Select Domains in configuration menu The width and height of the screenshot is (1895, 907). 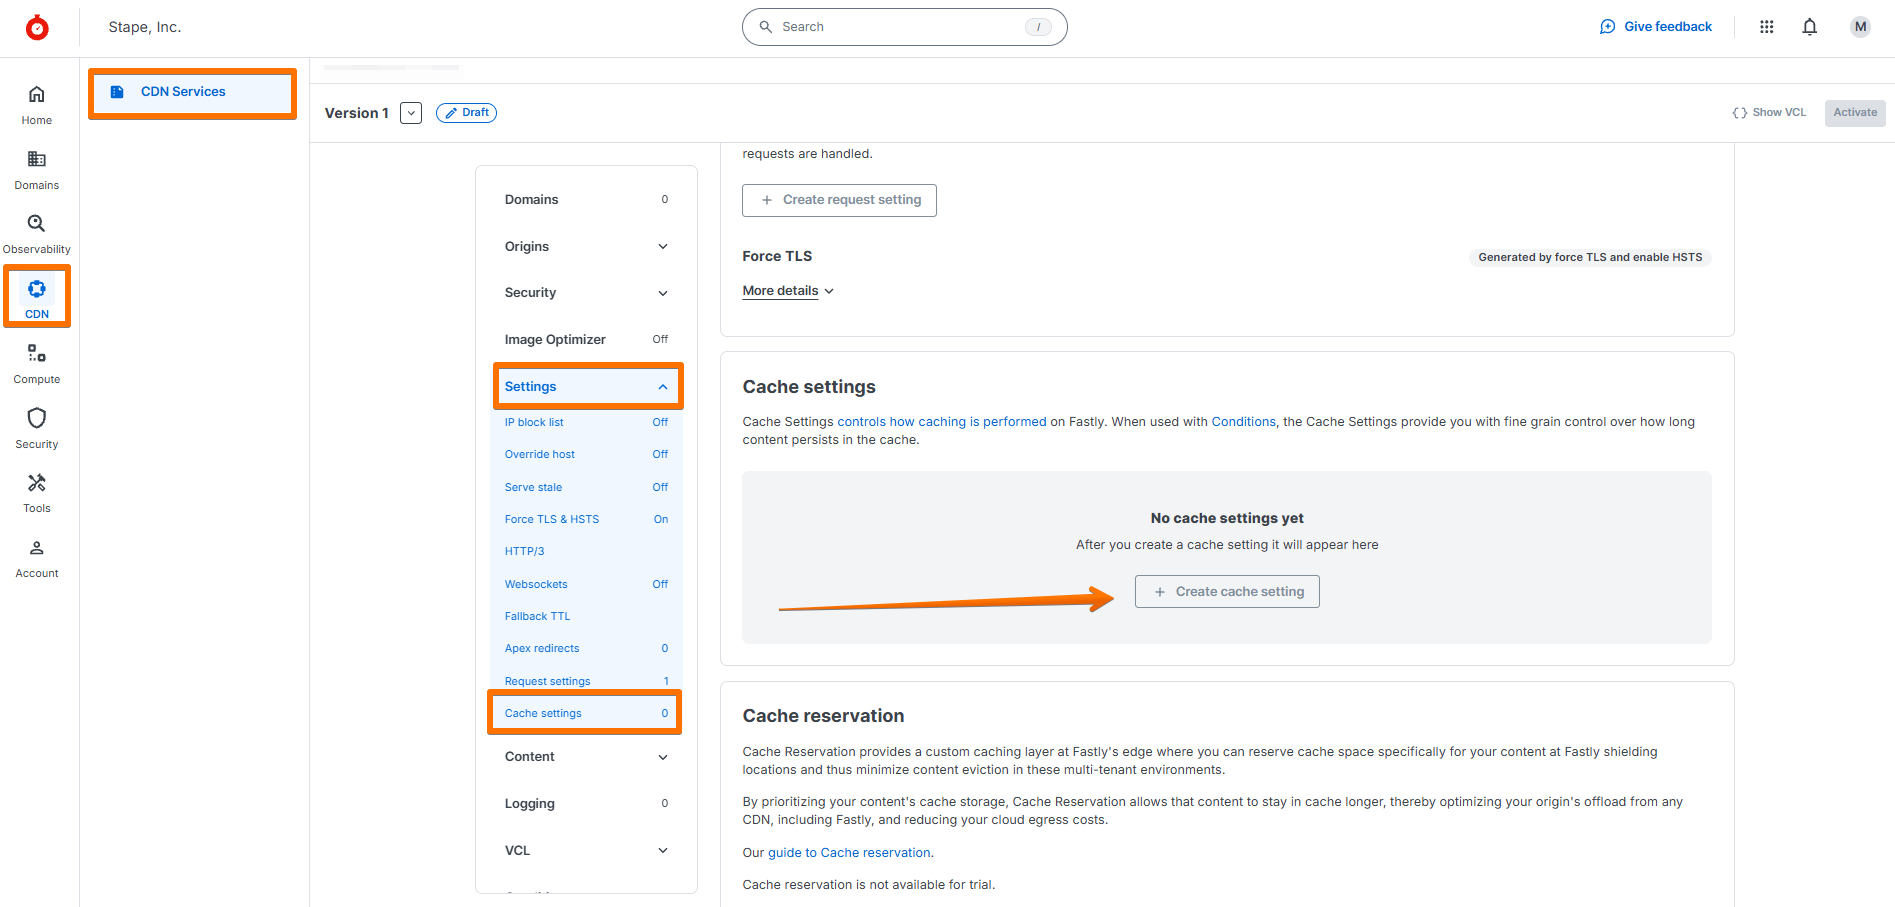586,200
